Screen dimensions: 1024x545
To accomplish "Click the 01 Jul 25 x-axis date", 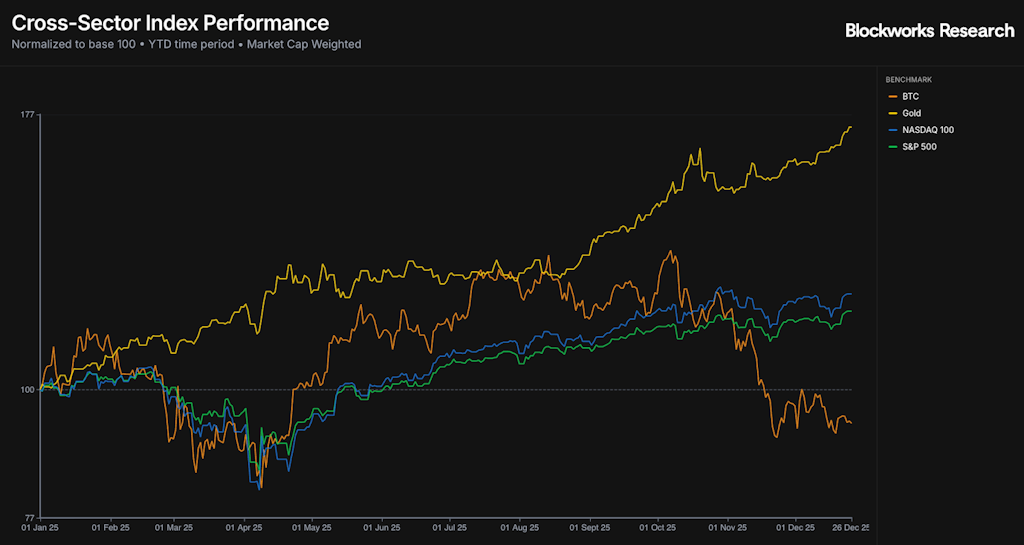I will click(449, 527).
